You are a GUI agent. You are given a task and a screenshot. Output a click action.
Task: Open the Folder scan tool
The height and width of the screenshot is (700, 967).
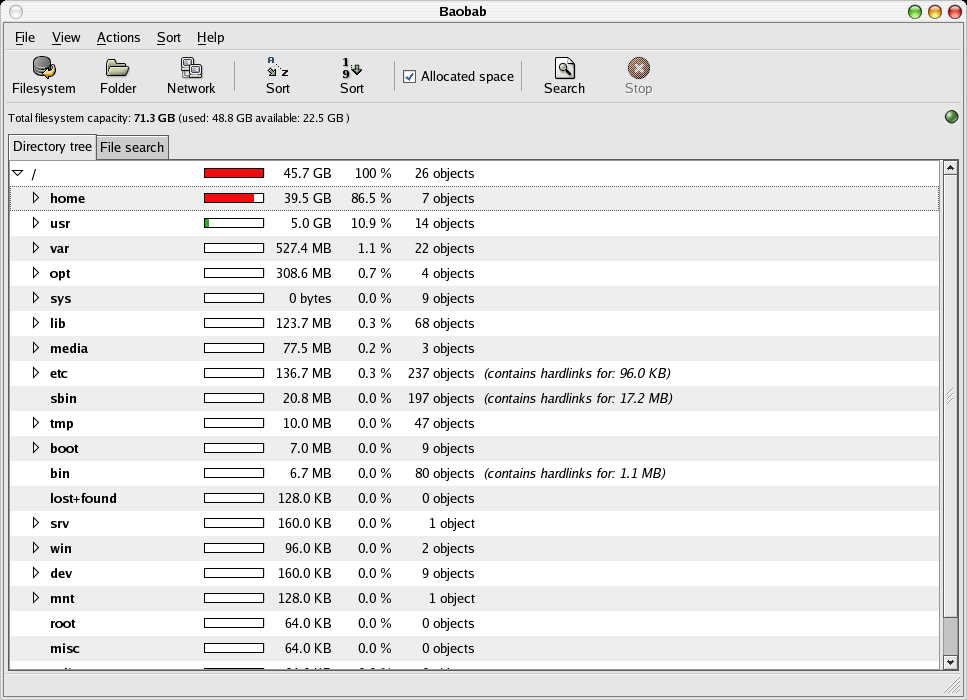click(x=118, y=69)
